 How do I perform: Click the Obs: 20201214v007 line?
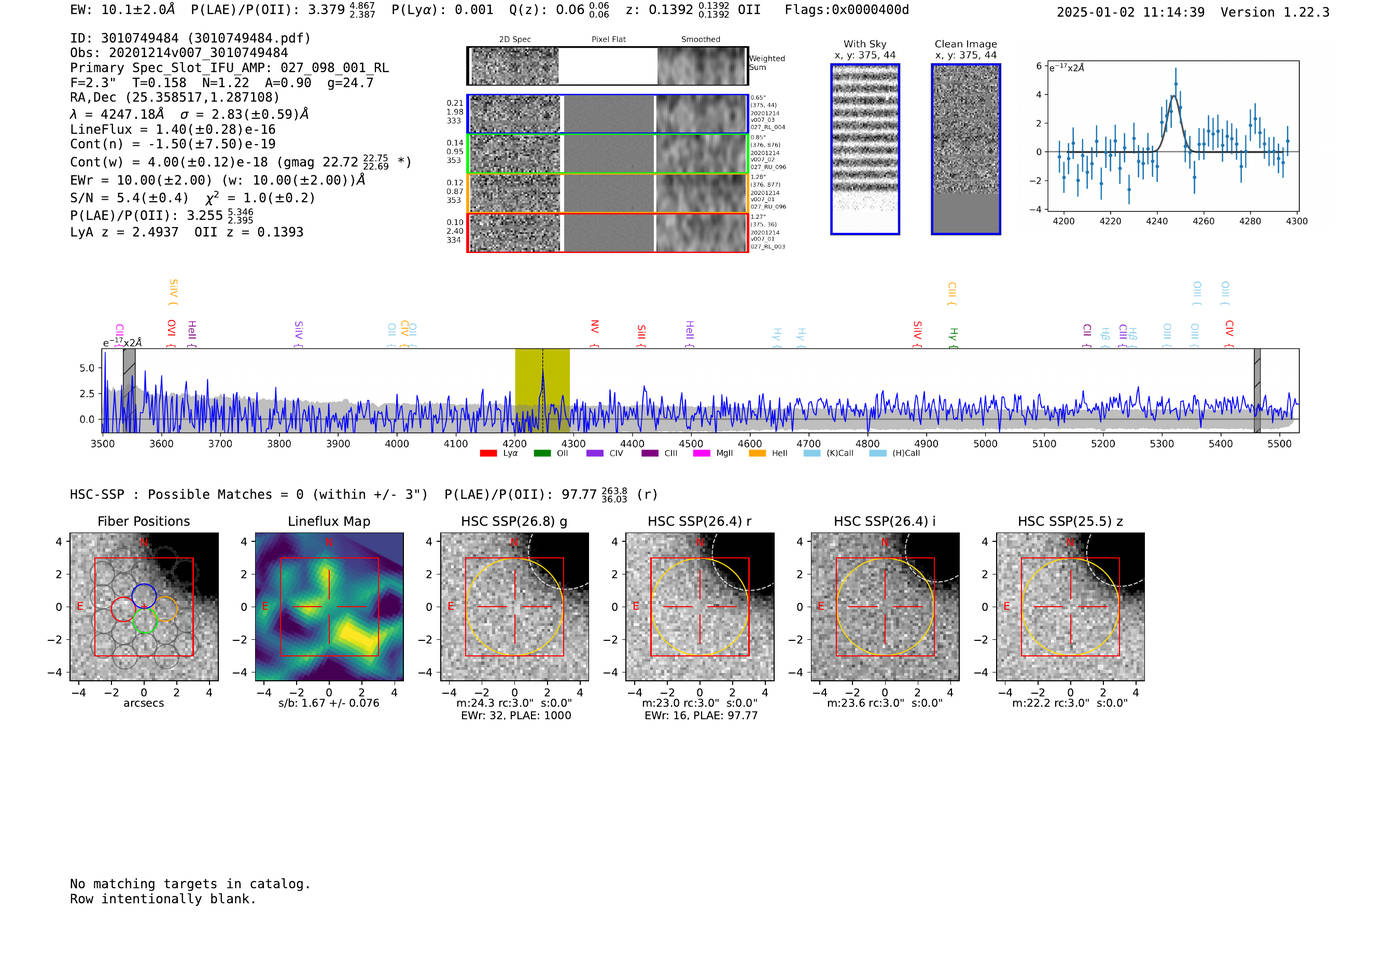coord(179,53)
